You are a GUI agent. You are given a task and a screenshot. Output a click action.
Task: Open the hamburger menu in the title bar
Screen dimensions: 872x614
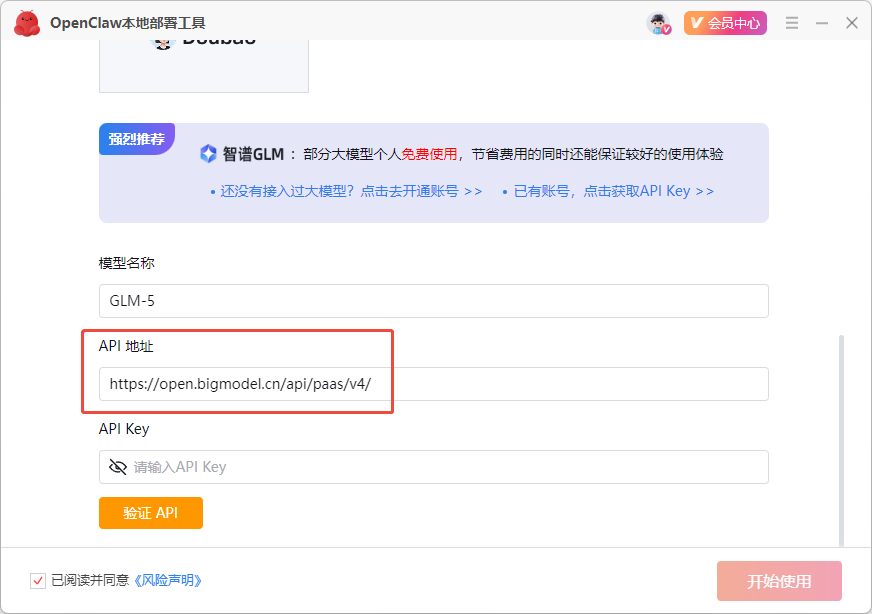tap(792, 22)
